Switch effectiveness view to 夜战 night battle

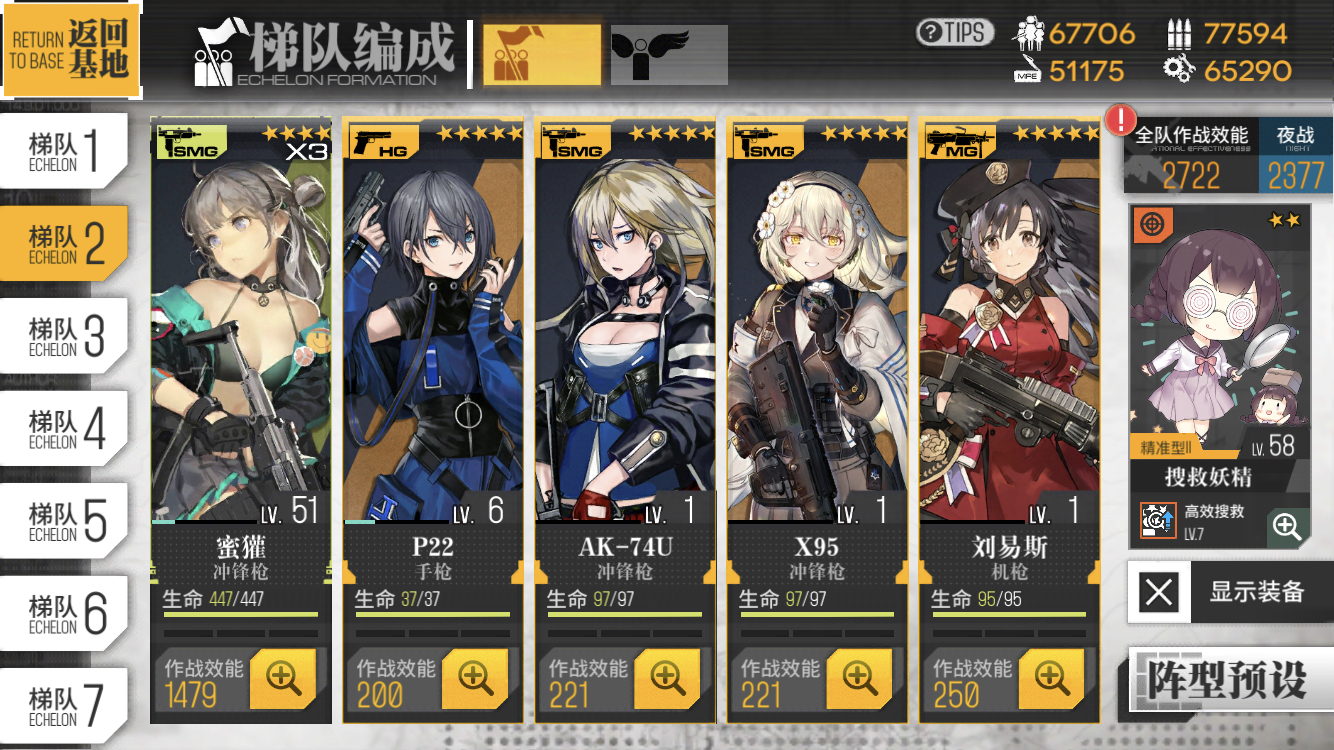(1296, 157)
